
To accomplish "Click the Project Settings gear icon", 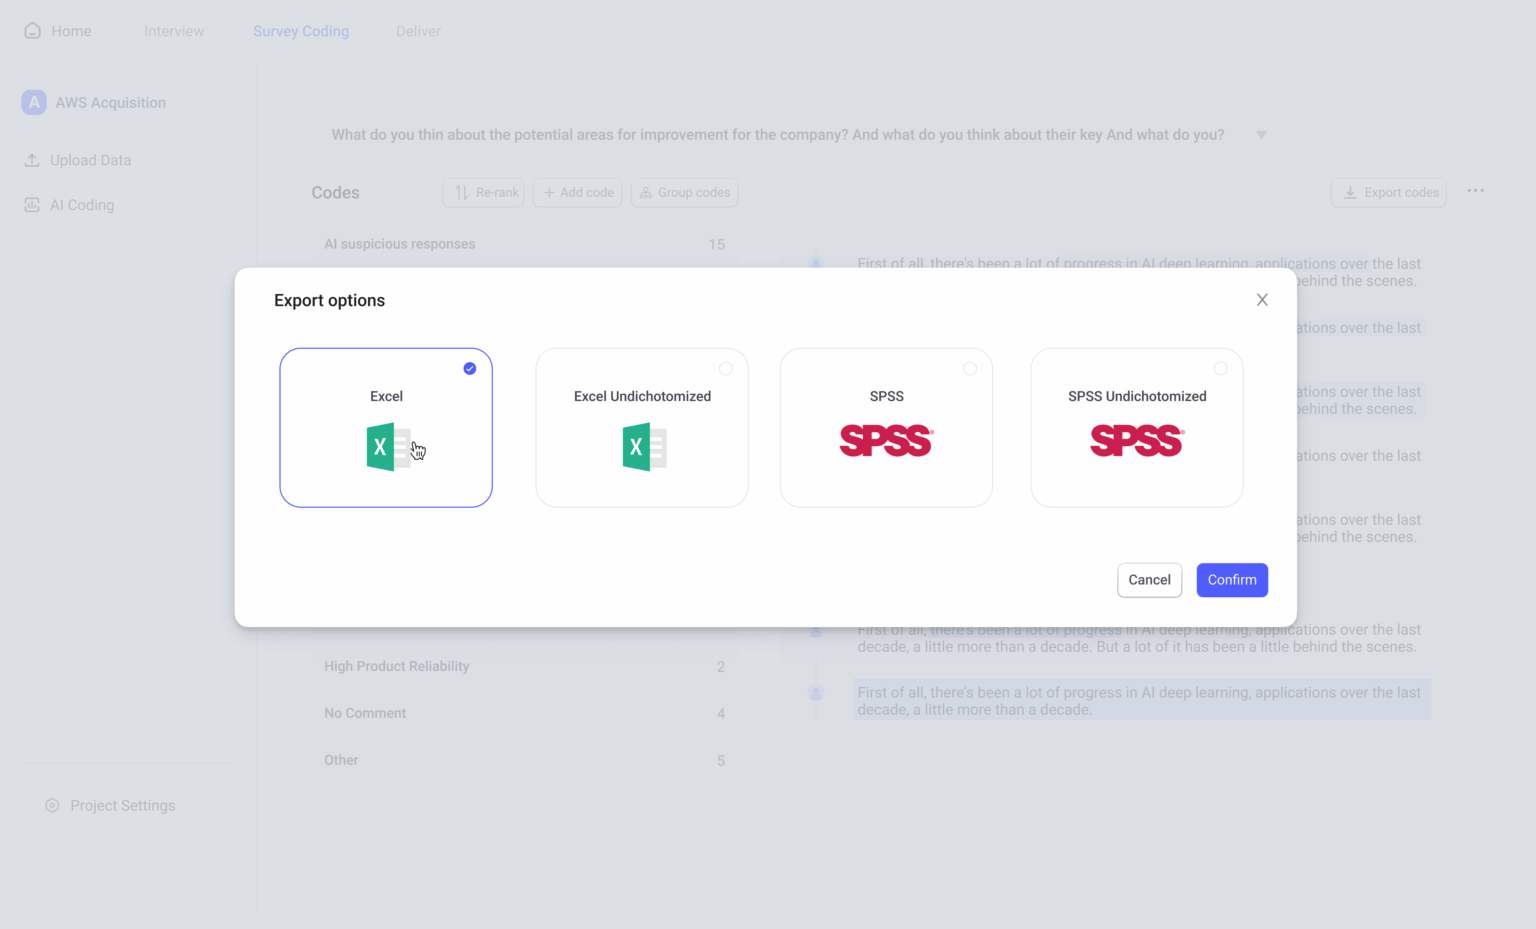I will click(x=52, y=805).
